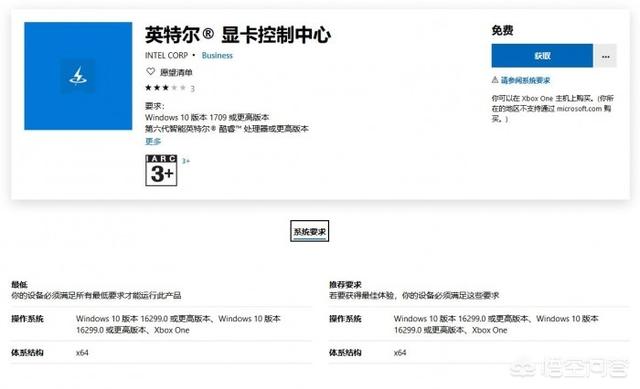Click the INTEL CORP publisher name

[167, 56]
